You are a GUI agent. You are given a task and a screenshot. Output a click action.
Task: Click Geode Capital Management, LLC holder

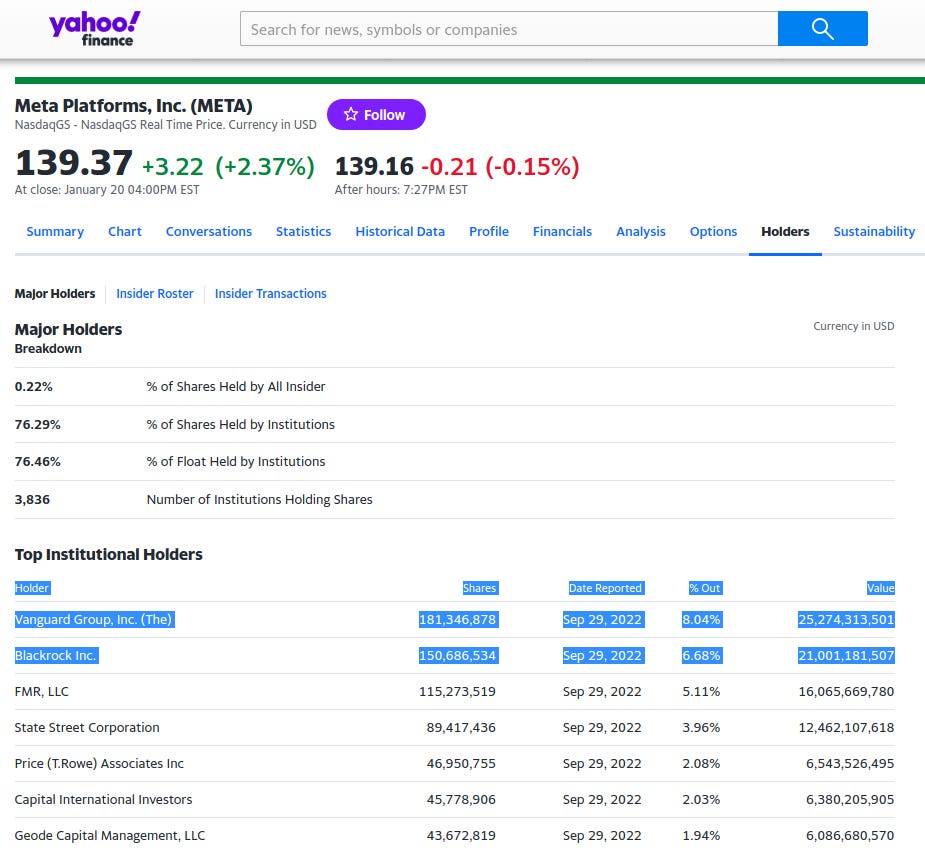pyautogui.click(x=110, y=835)
